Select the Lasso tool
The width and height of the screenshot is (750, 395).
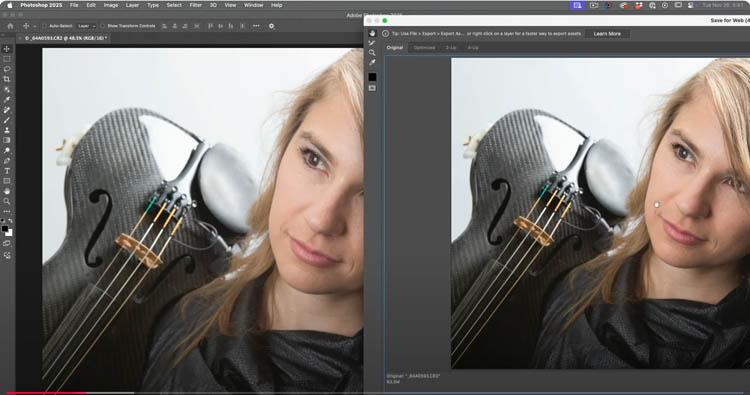click(7, 69)
